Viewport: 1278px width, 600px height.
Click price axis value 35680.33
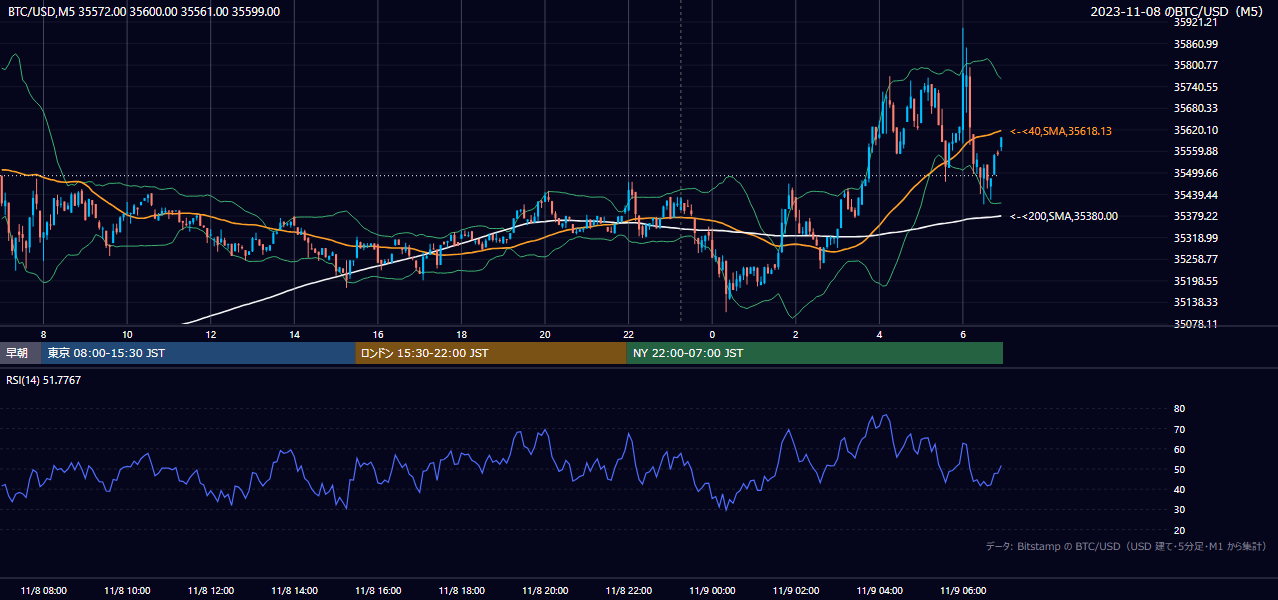[1195, 108]
